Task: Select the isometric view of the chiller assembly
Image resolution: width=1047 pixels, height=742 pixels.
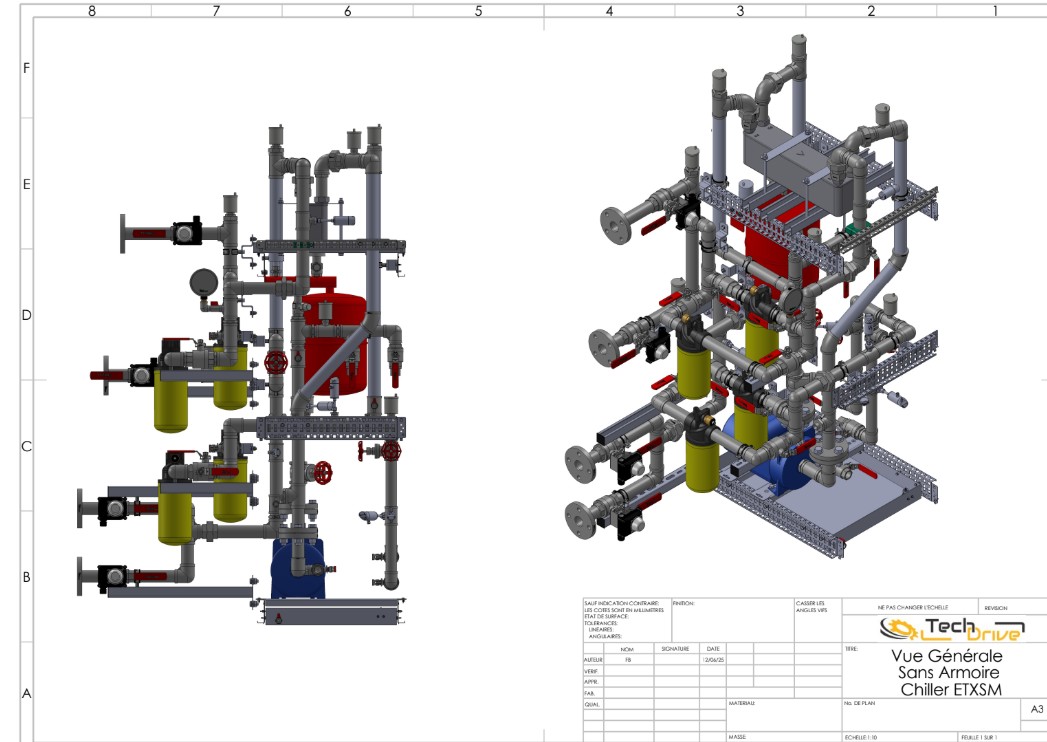Action: 751,298
